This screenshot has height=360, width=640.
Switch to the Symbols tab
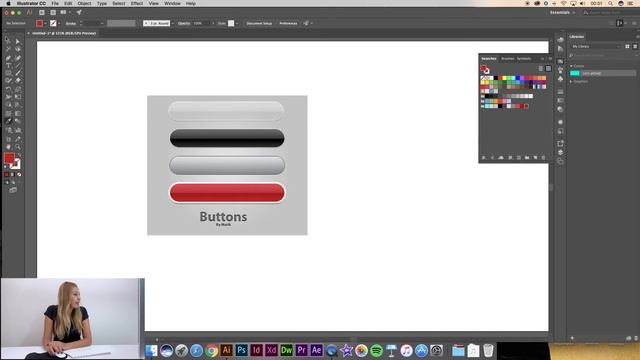[x=524, y=59]
